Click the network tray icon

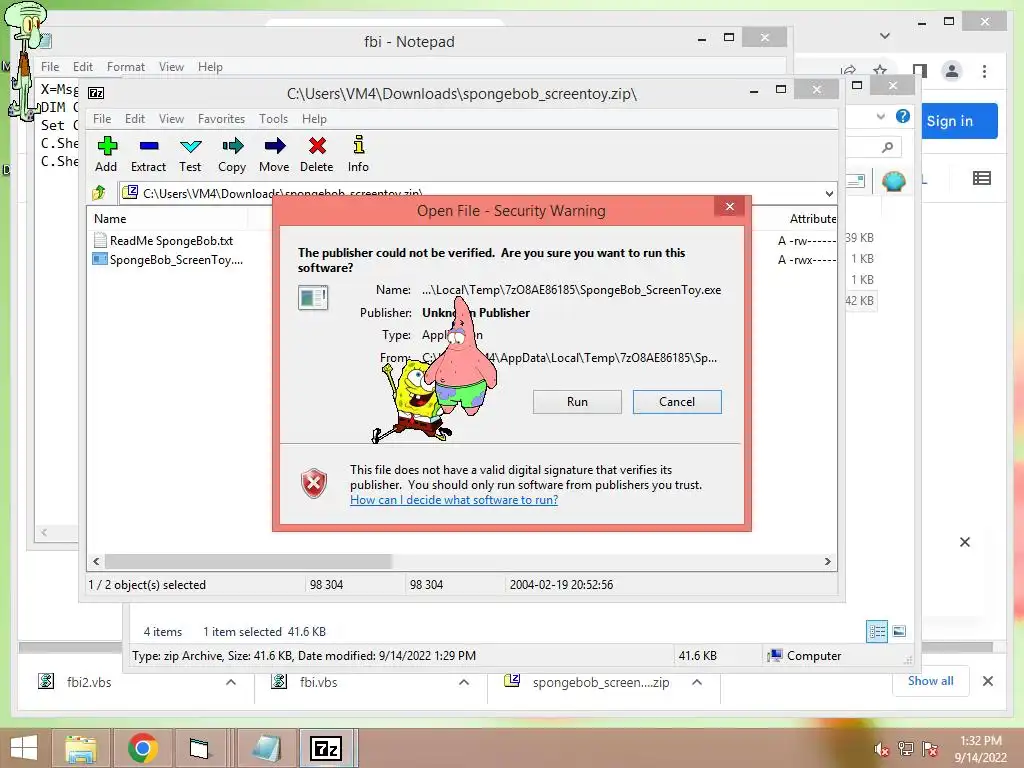click(906, 749)
